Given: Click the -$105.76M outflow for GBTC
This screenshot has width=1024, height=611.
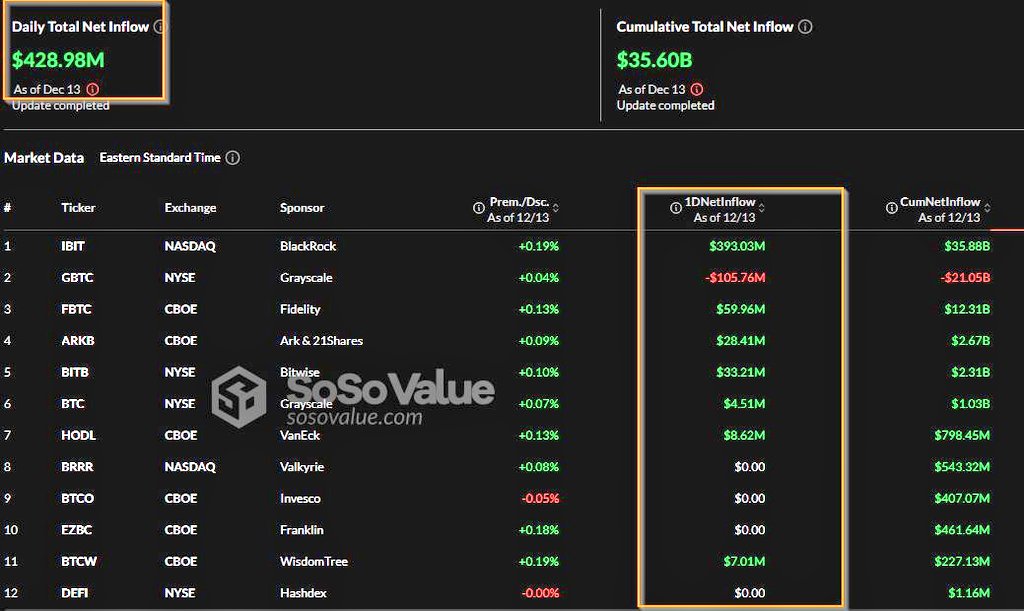Looking at the screenshot, I should 735,277.
